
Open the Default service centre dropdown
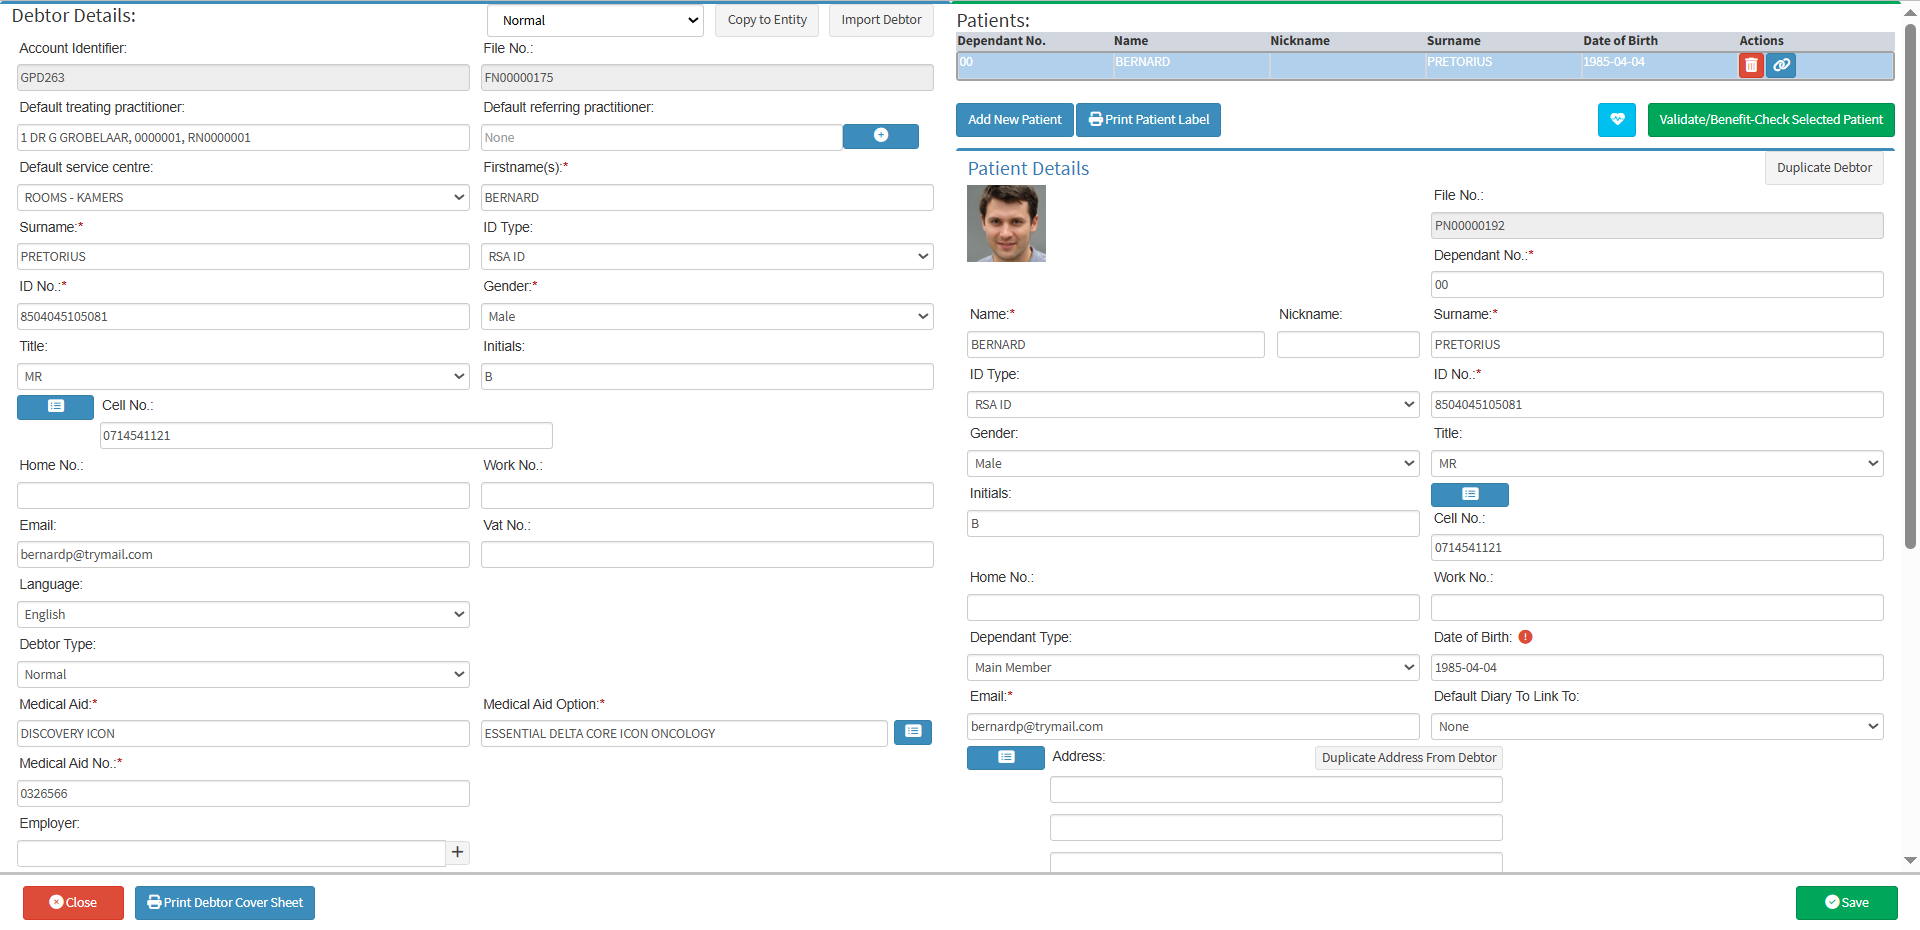click(243, 197)
